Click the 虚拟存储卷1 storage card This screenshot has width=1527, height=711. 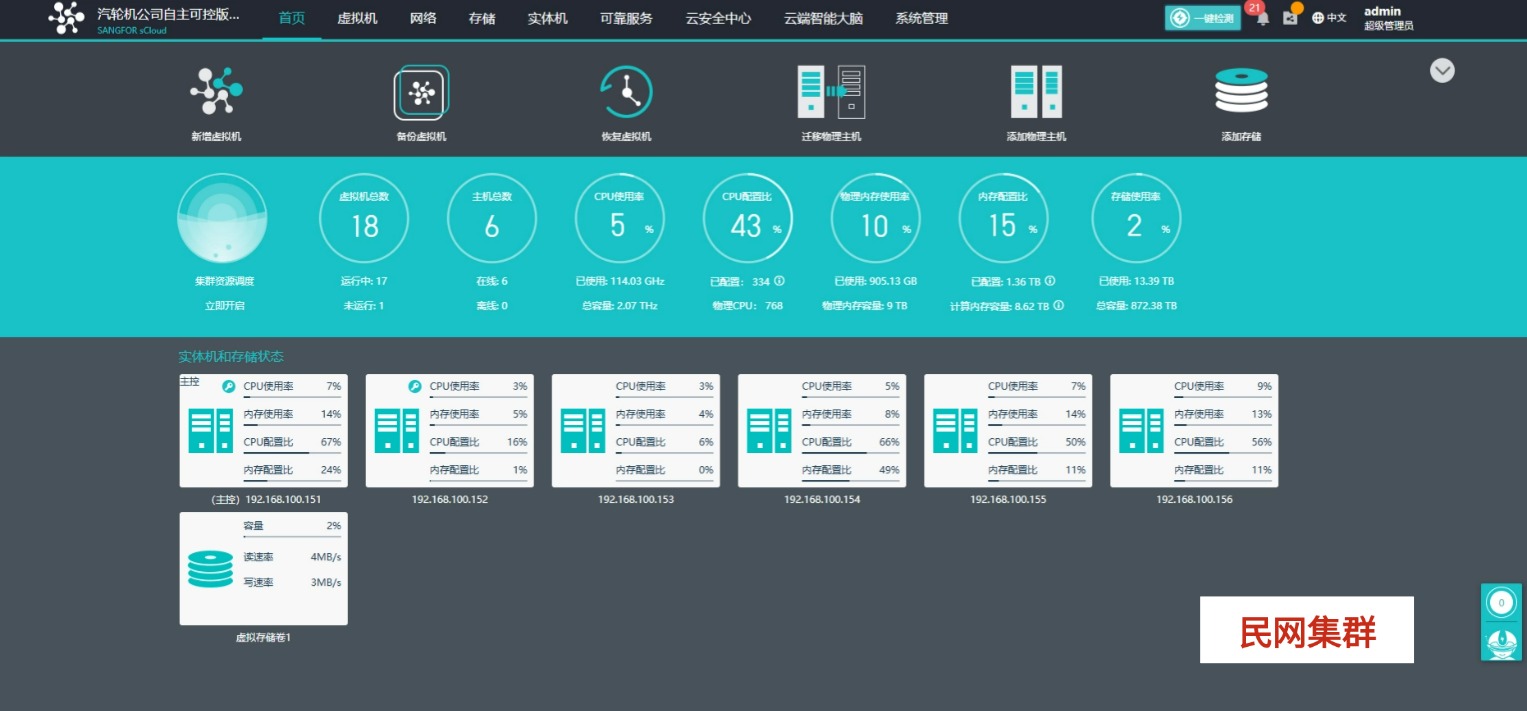point(263,568)
